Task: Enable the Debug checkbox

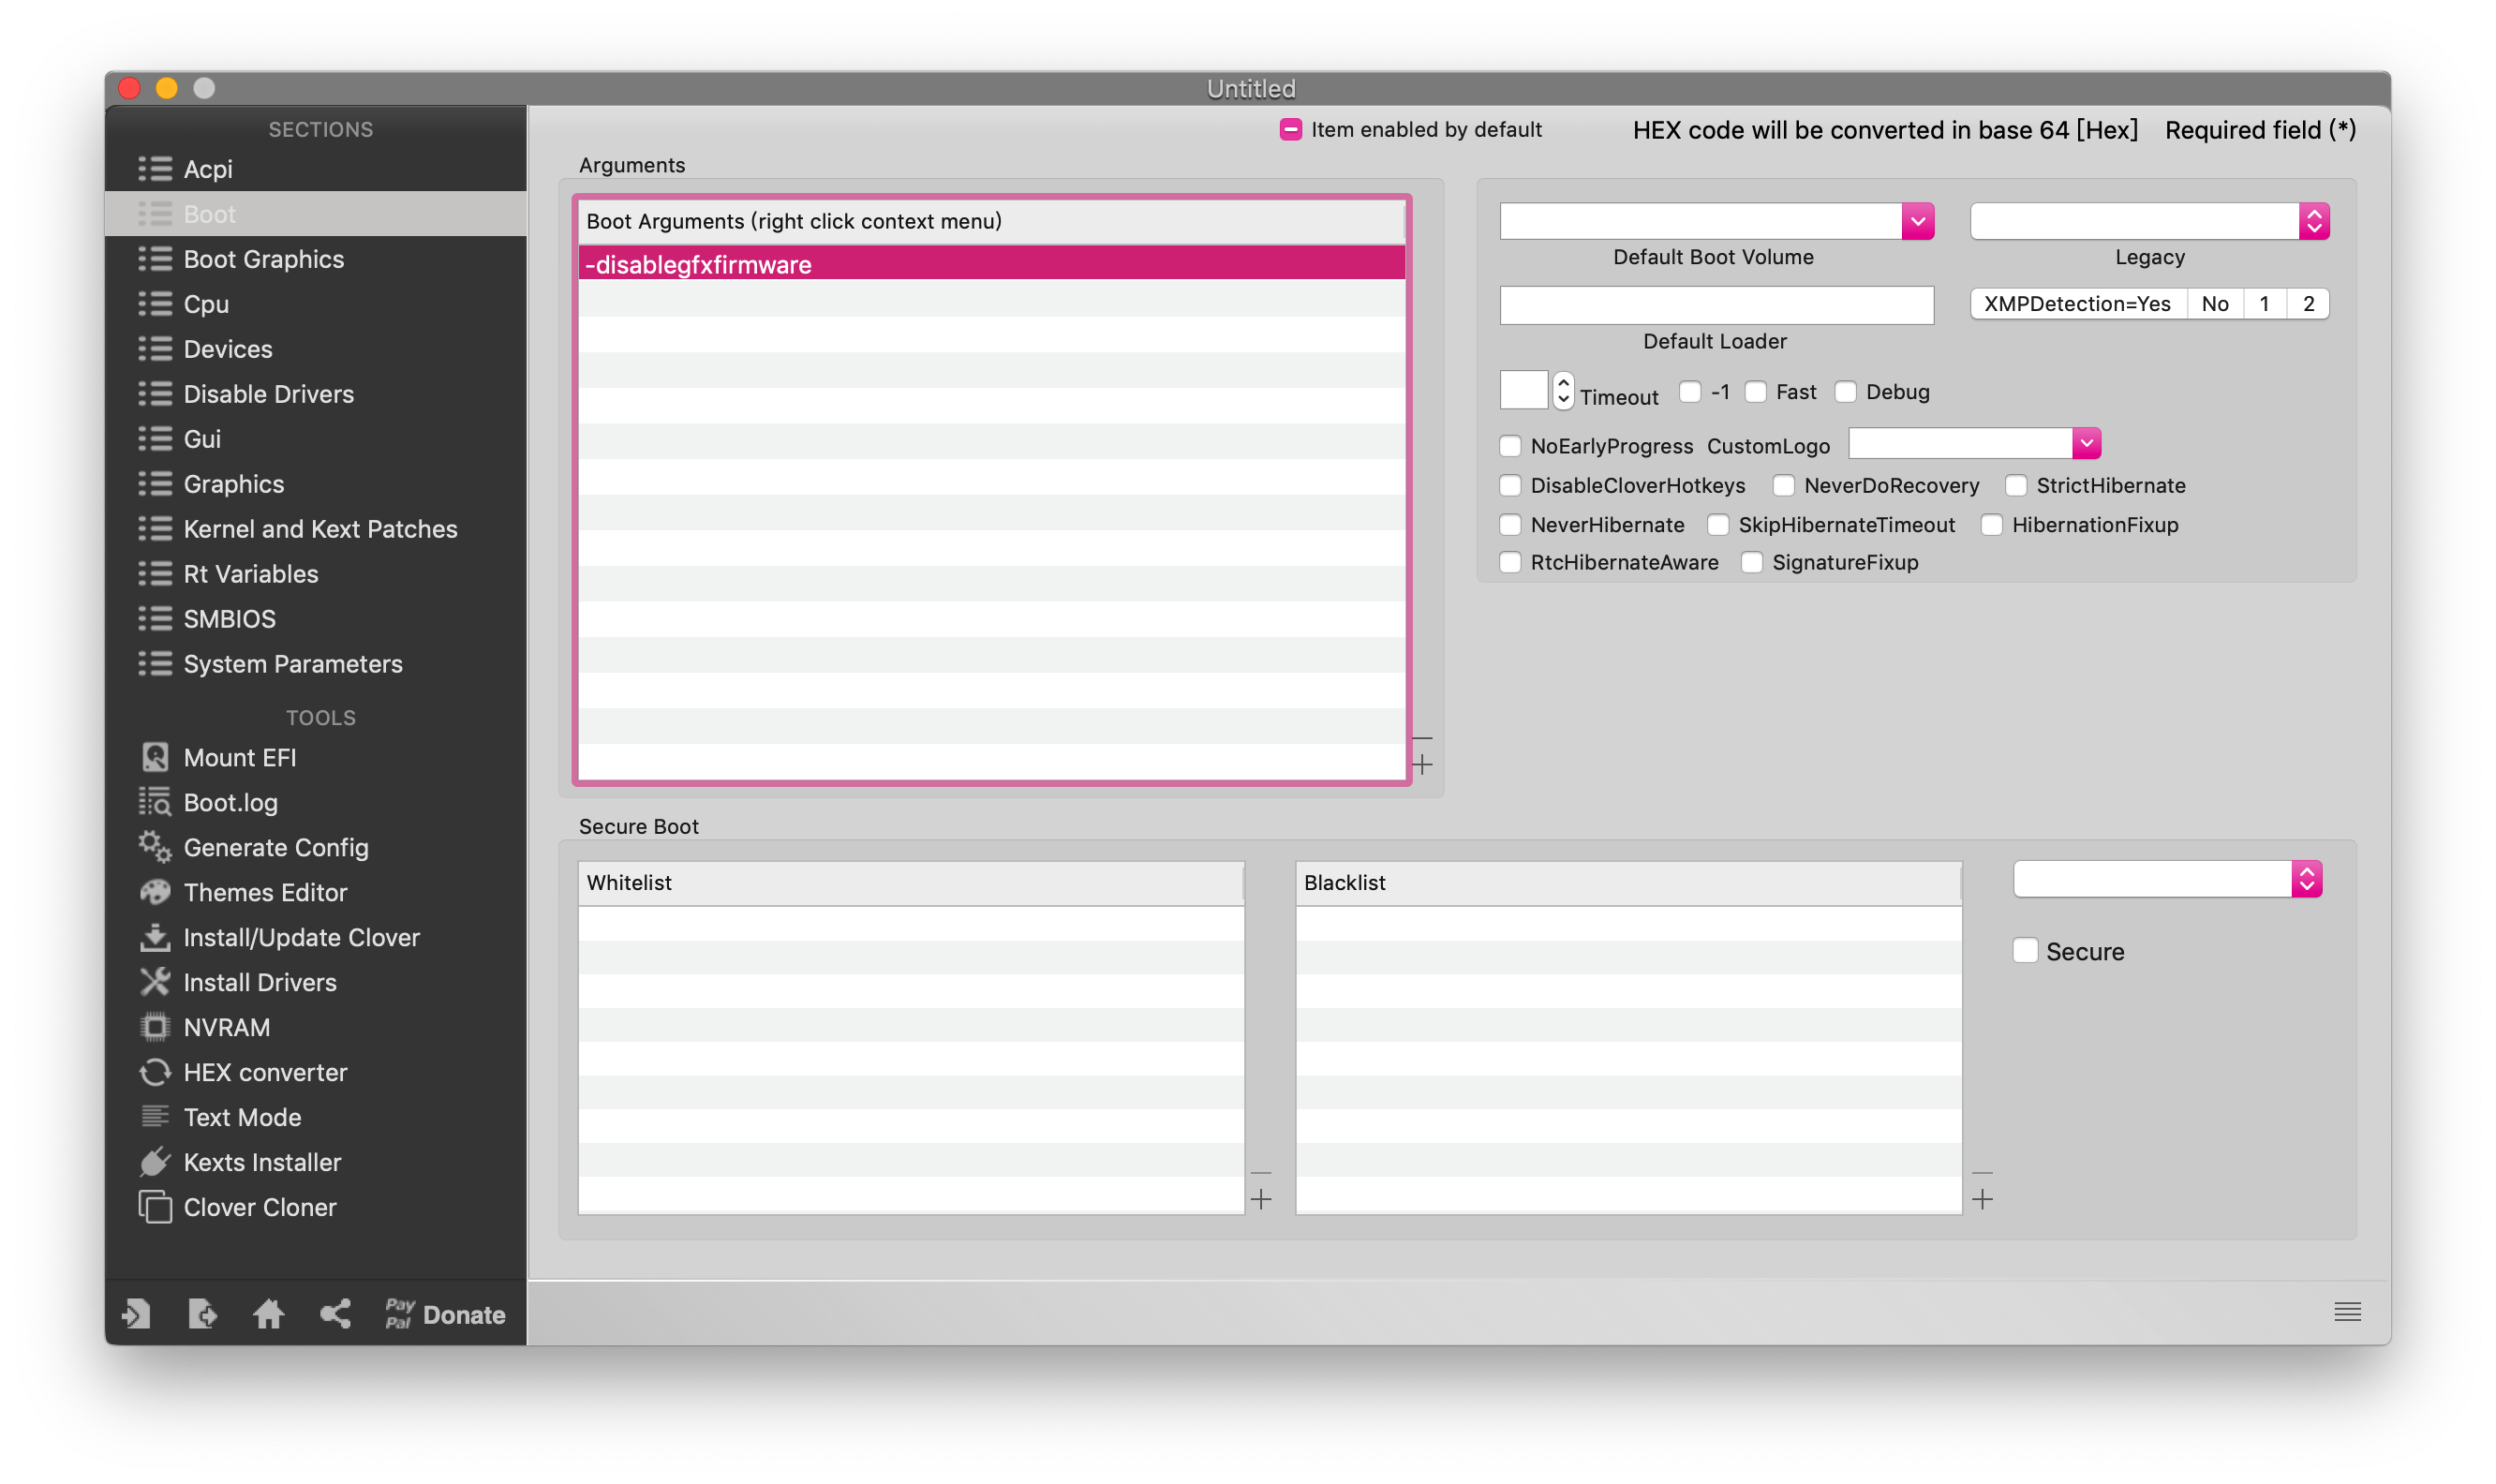Action: (1845, 391)
